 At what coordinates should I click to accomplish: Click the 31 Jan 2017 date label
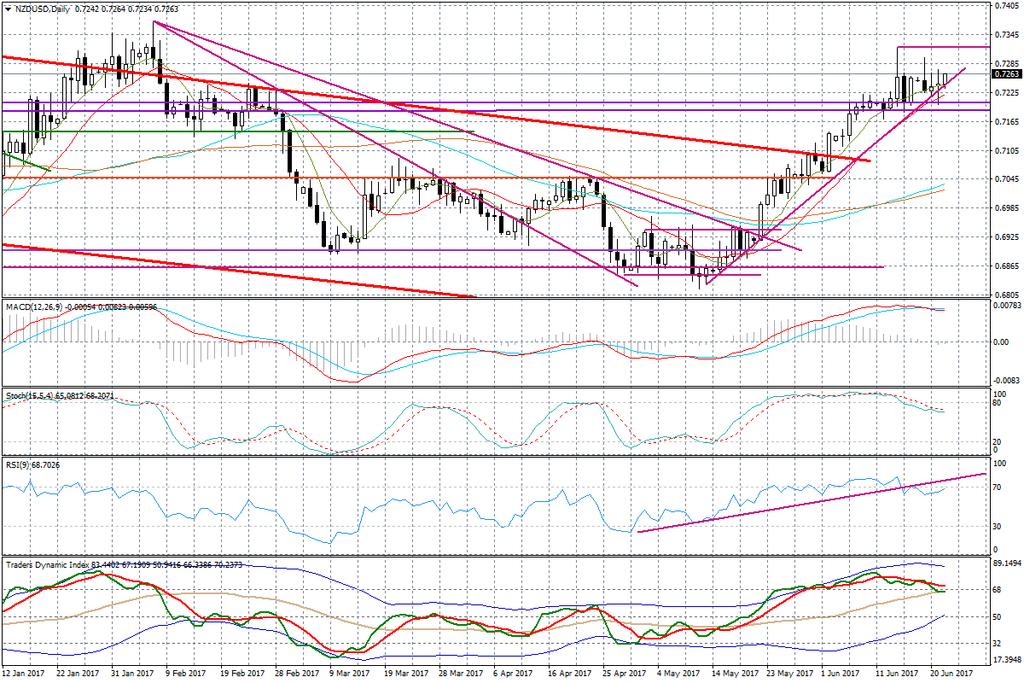click(133, 673)
